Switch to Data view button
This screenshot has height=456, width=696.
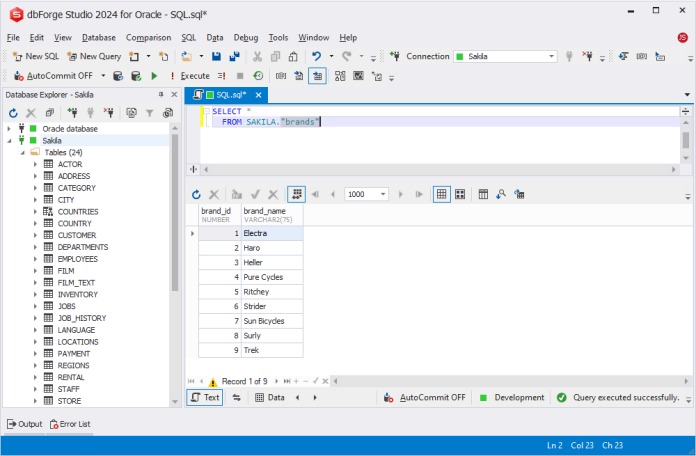click(x=270, y=397)
